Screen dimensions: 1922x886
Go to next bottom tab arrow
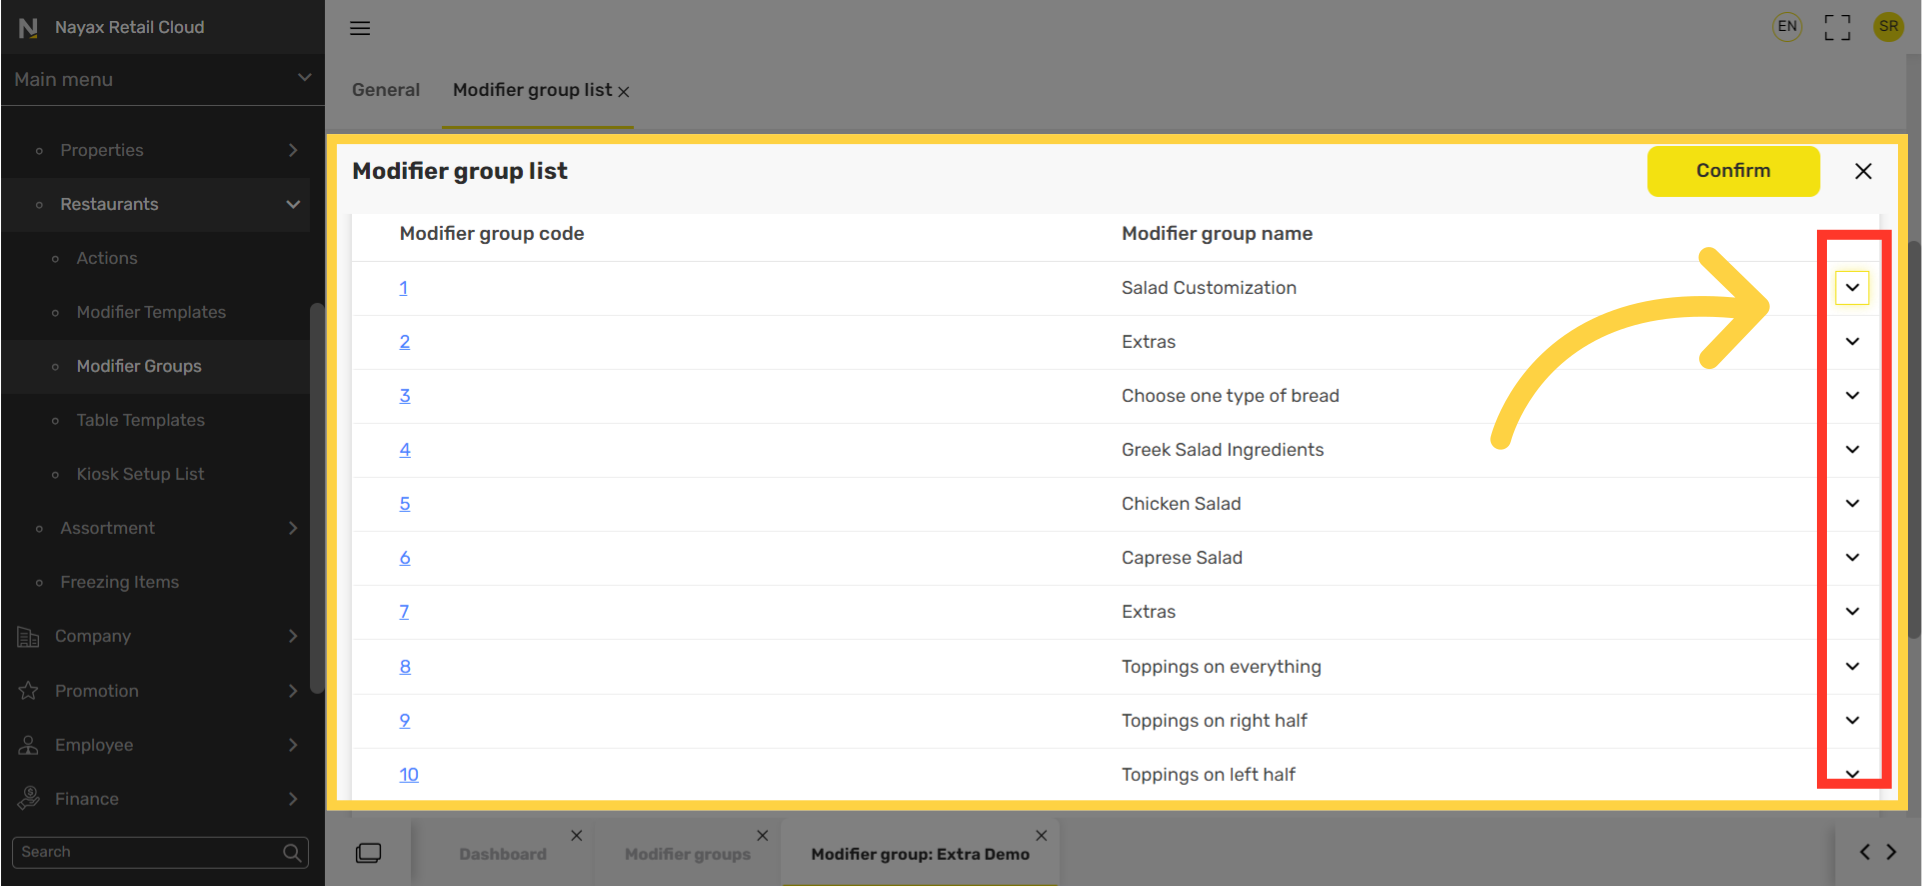[x=1891, y=852]
